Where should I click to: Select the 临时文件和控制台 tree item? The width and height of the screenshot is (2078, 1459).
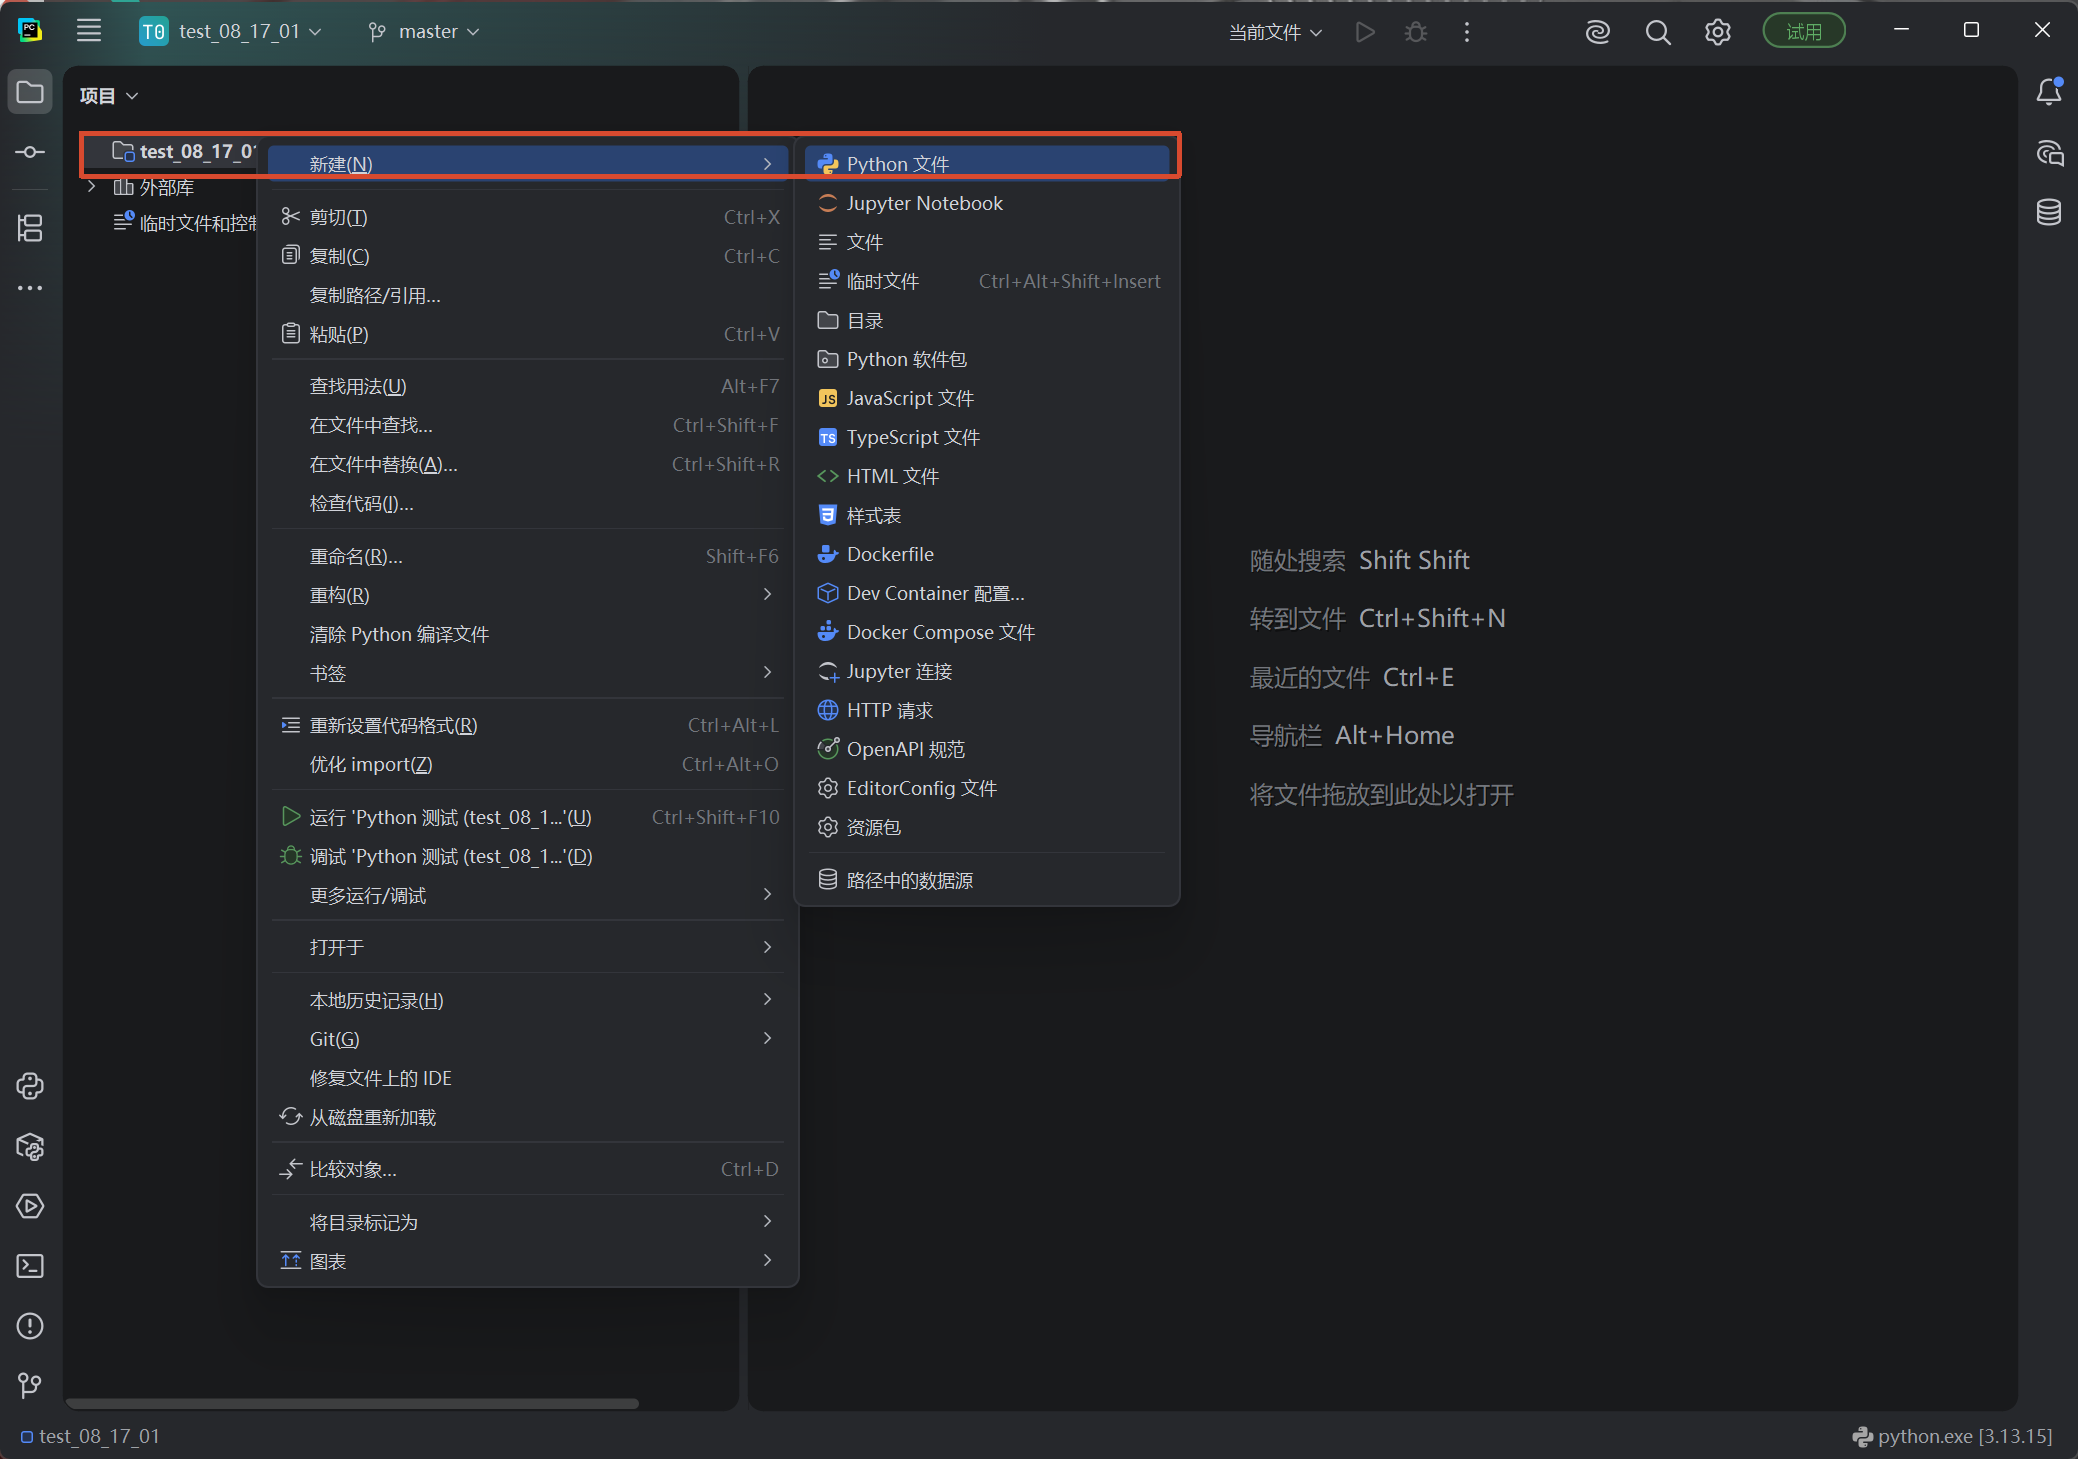pyautogui.click(x=186, y=223)
